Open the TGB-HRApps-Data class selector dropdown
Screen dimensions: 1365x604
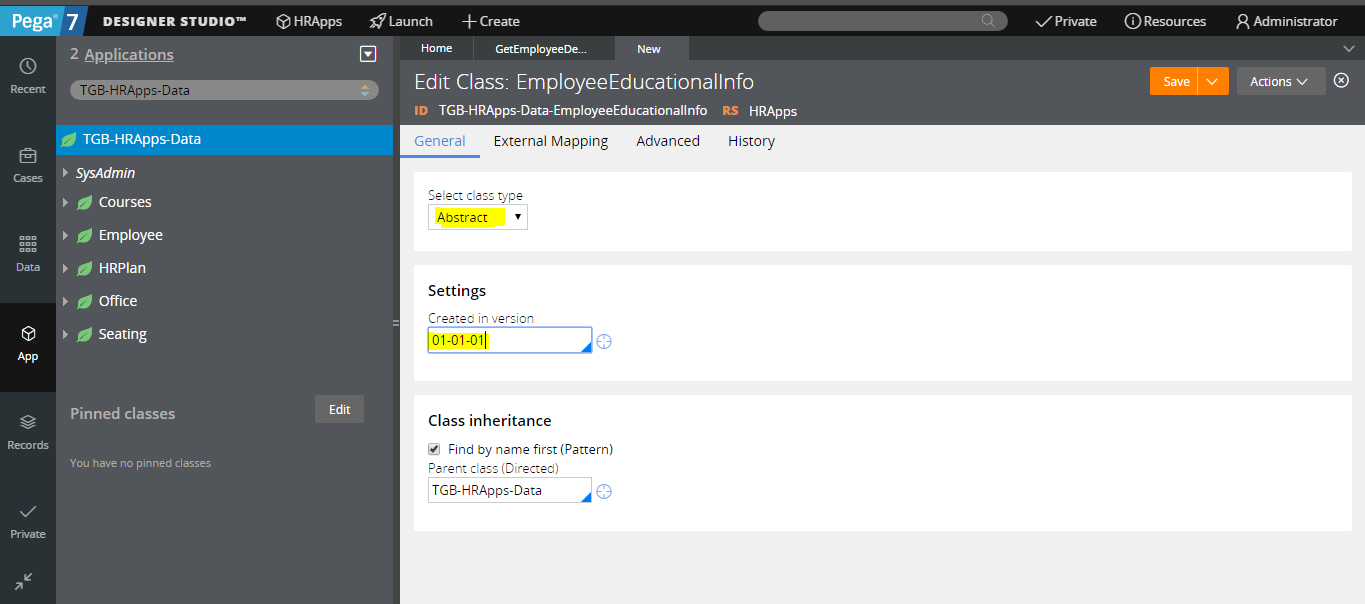(x=224, y=90)
